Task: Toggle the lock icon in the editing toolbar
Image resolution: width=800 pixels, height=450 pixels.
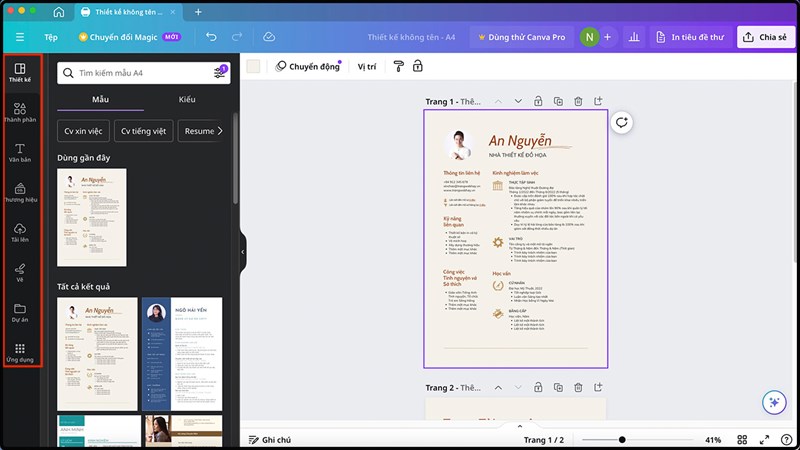Action: (x=417, y=67)
